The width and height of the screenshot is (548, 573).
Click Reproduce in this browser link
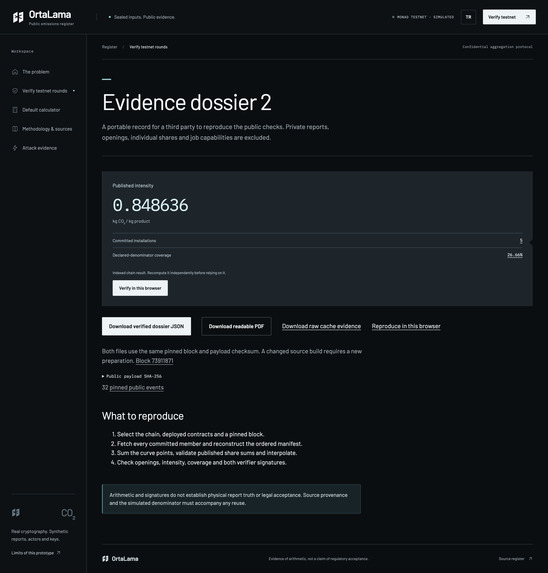point(406,326)
